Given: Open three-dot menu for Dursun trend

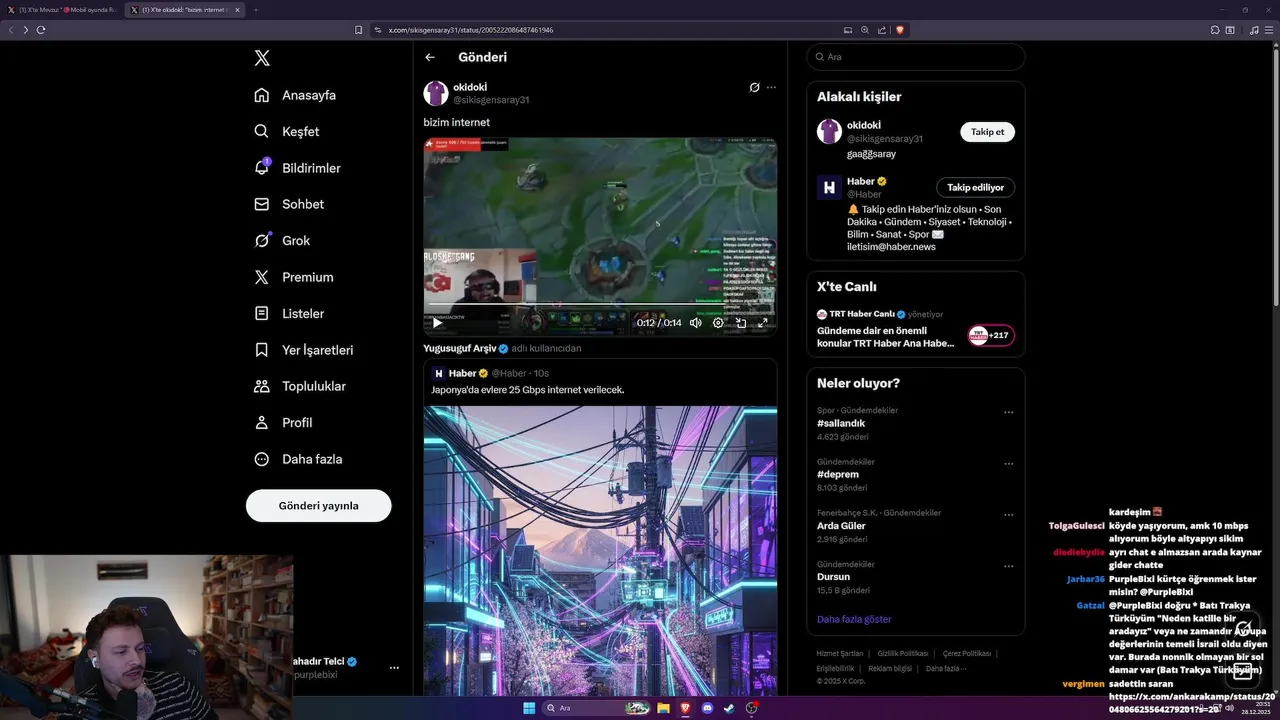Looking at the screenshot, I should pos(1008,567).
